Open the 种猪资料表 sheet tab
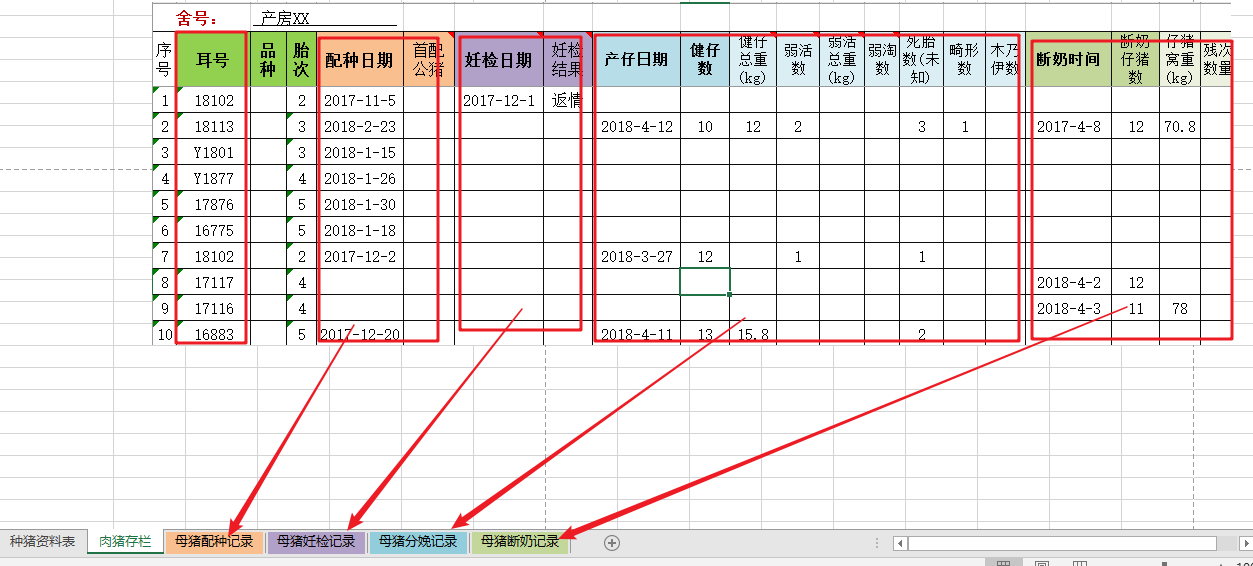This screenshot has height=566, width=1253. 42,542
